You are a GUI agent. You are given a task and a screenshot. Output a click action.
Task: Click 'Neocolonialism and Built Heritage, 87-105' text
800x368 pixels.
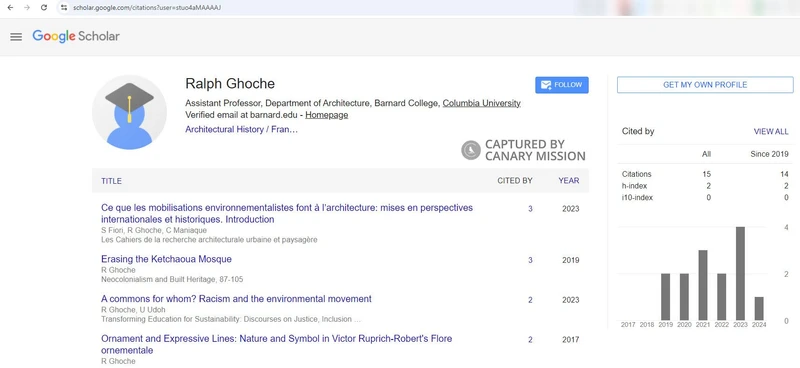(172, 279)
